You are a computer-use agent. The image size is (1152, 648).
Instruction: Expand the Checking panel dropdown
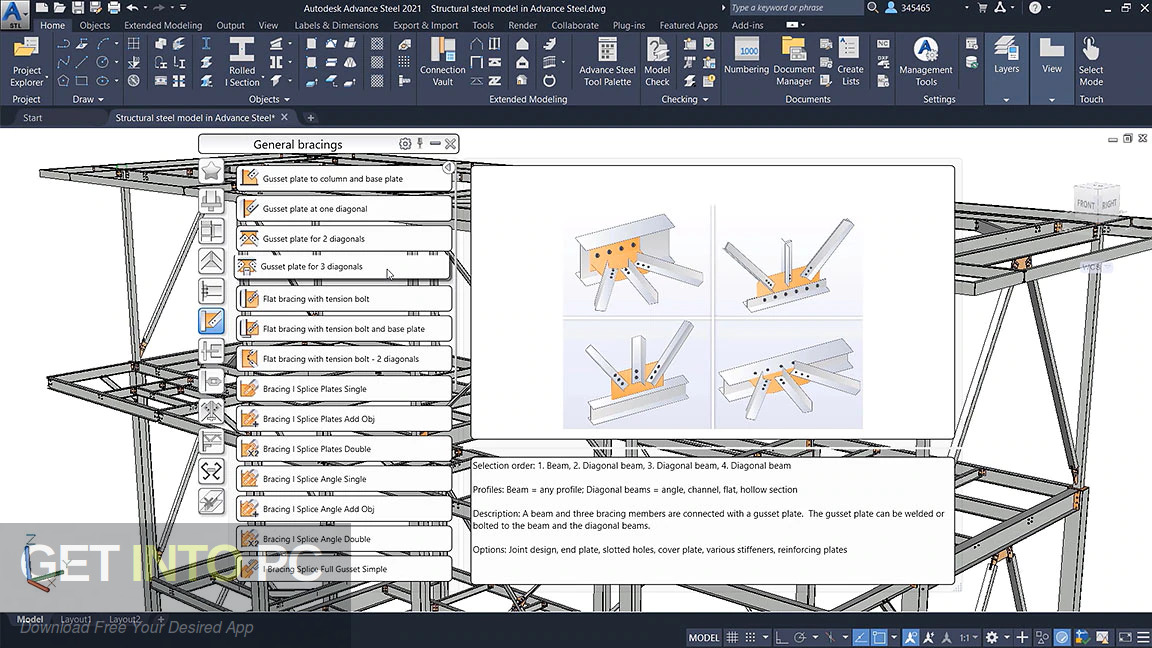coord(685,99)
